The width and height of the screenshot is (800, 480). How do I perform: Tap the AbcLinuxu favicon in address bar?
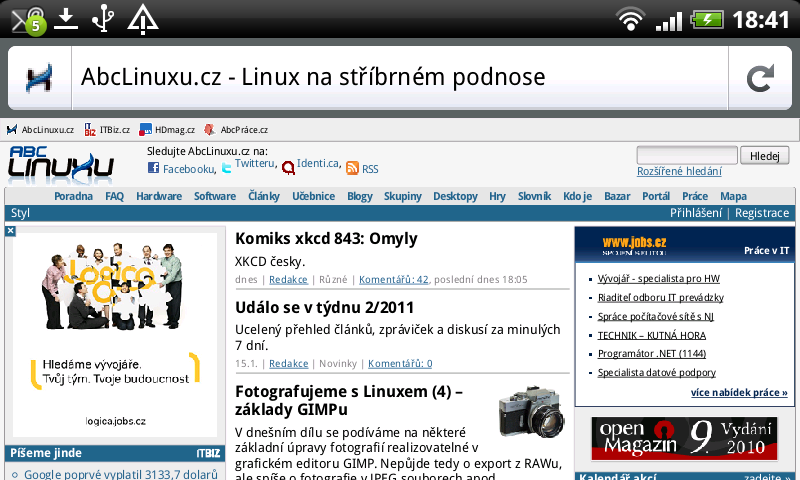tap(40, 78)
